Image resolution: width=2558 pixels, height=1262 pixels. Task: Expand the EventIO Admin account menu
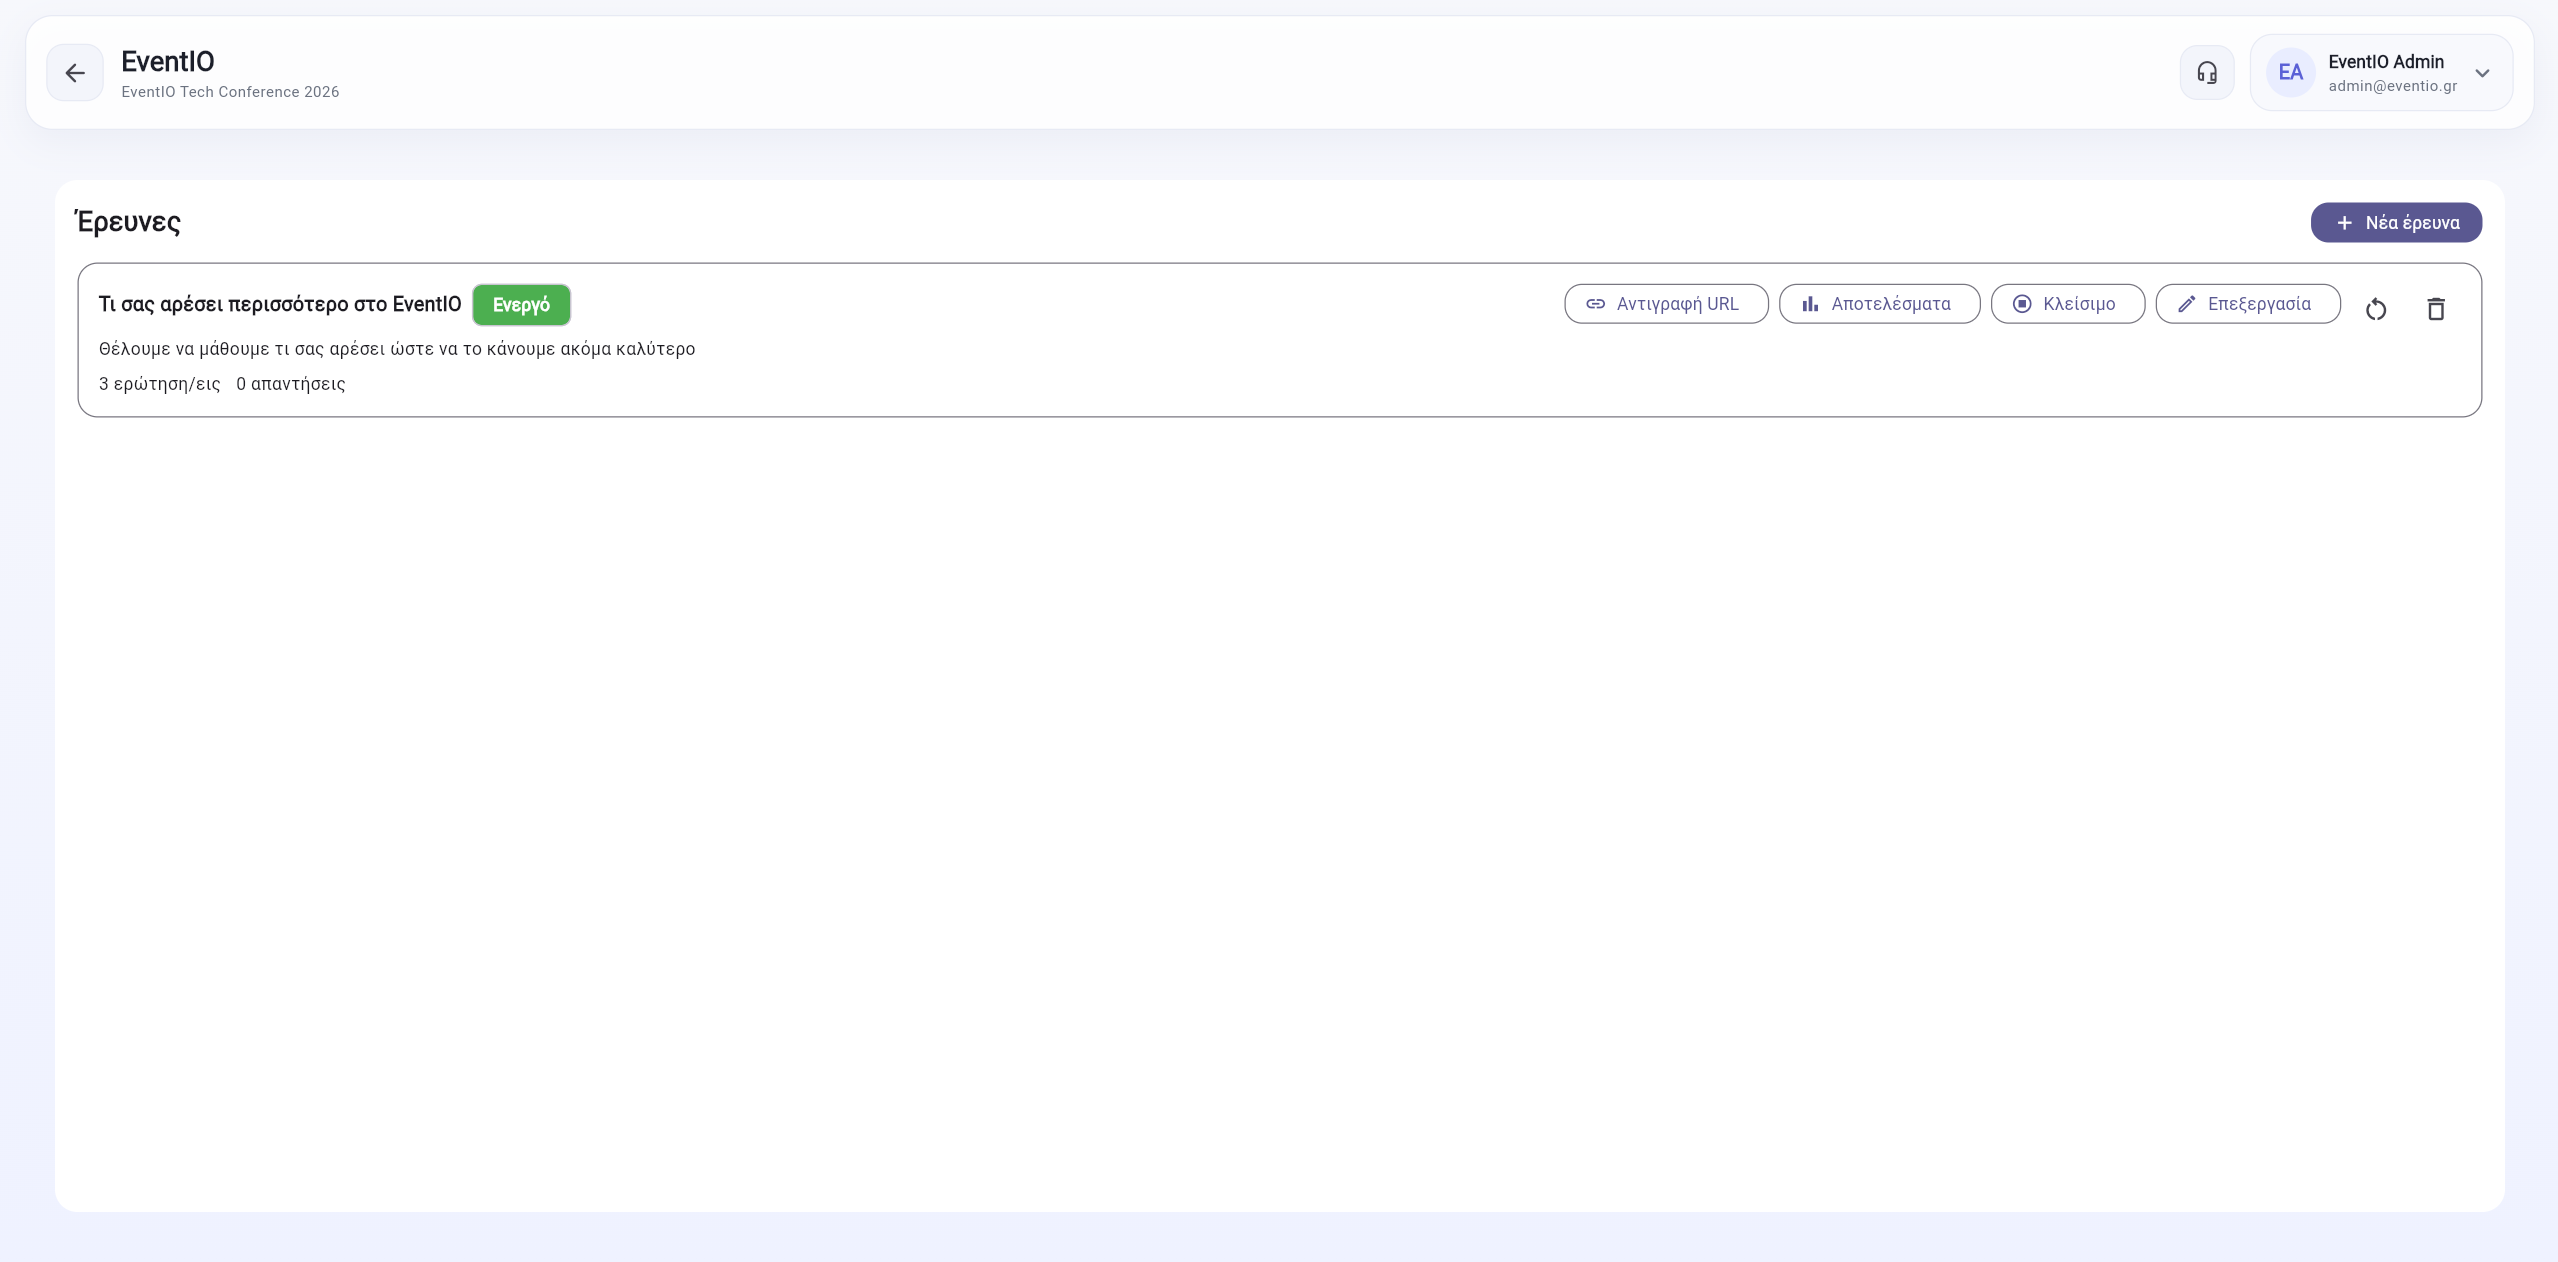(x=2482, y=73)
